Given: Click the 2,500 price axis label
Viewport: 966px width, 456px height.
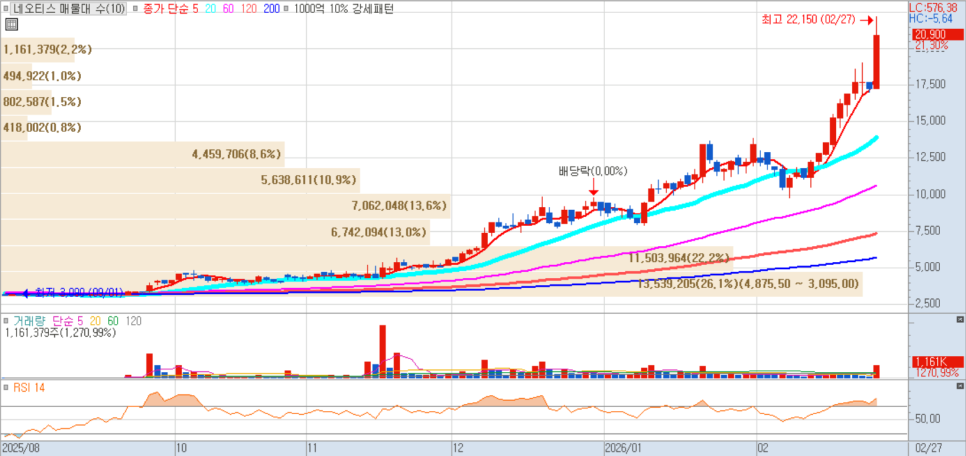Looking at the screenshot, I should tap(930, 304).
